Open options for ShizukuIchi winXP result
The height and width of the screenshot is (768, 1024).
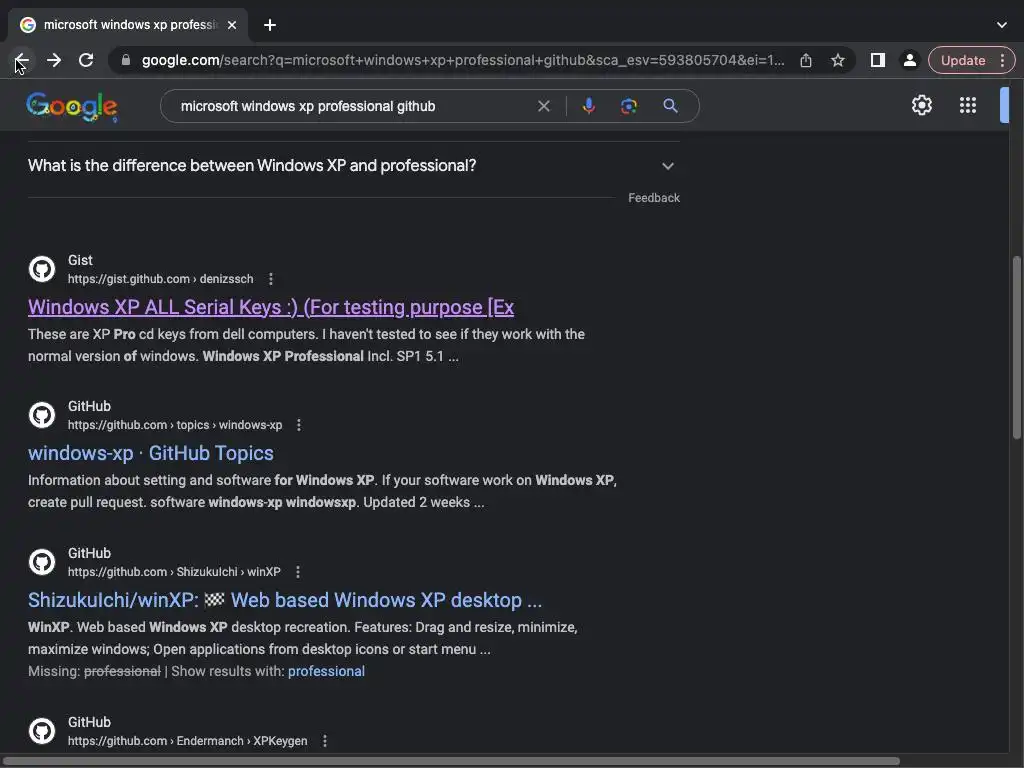[x=298, y=572]
